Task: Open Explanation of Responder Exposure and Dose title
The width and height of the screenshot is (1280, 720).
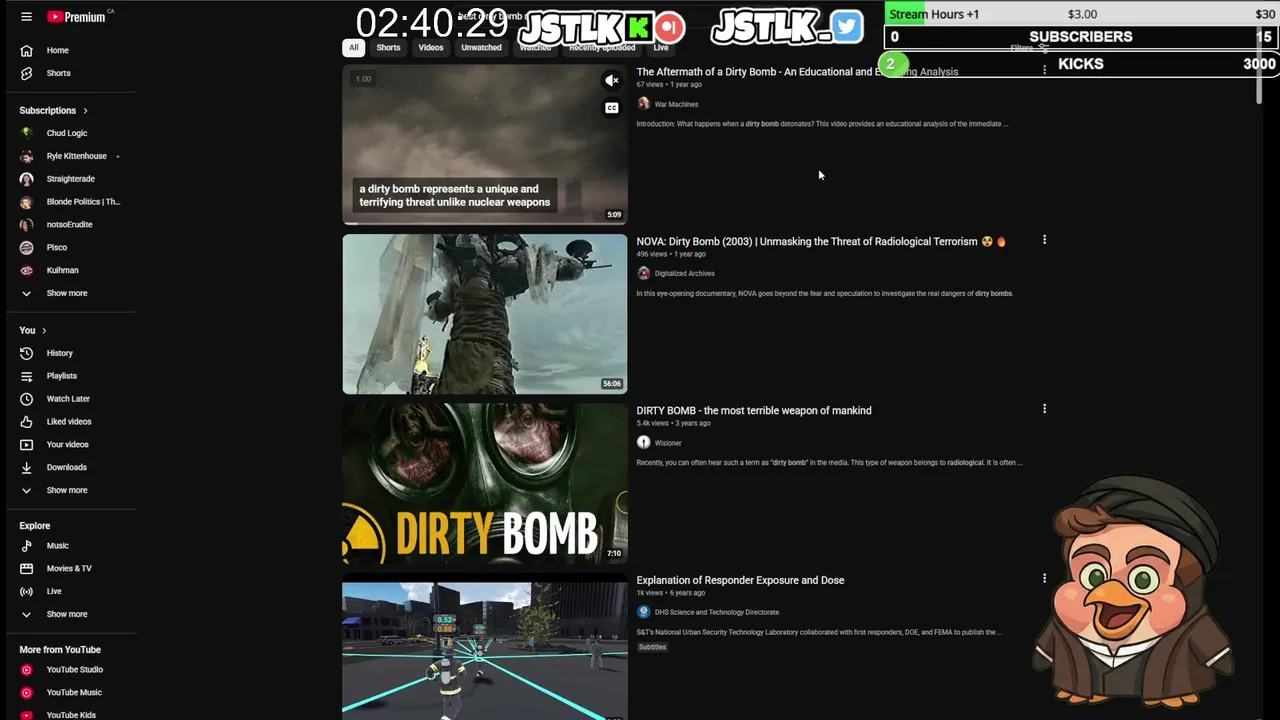Action: pyautogui.click(x=740, y=580)
